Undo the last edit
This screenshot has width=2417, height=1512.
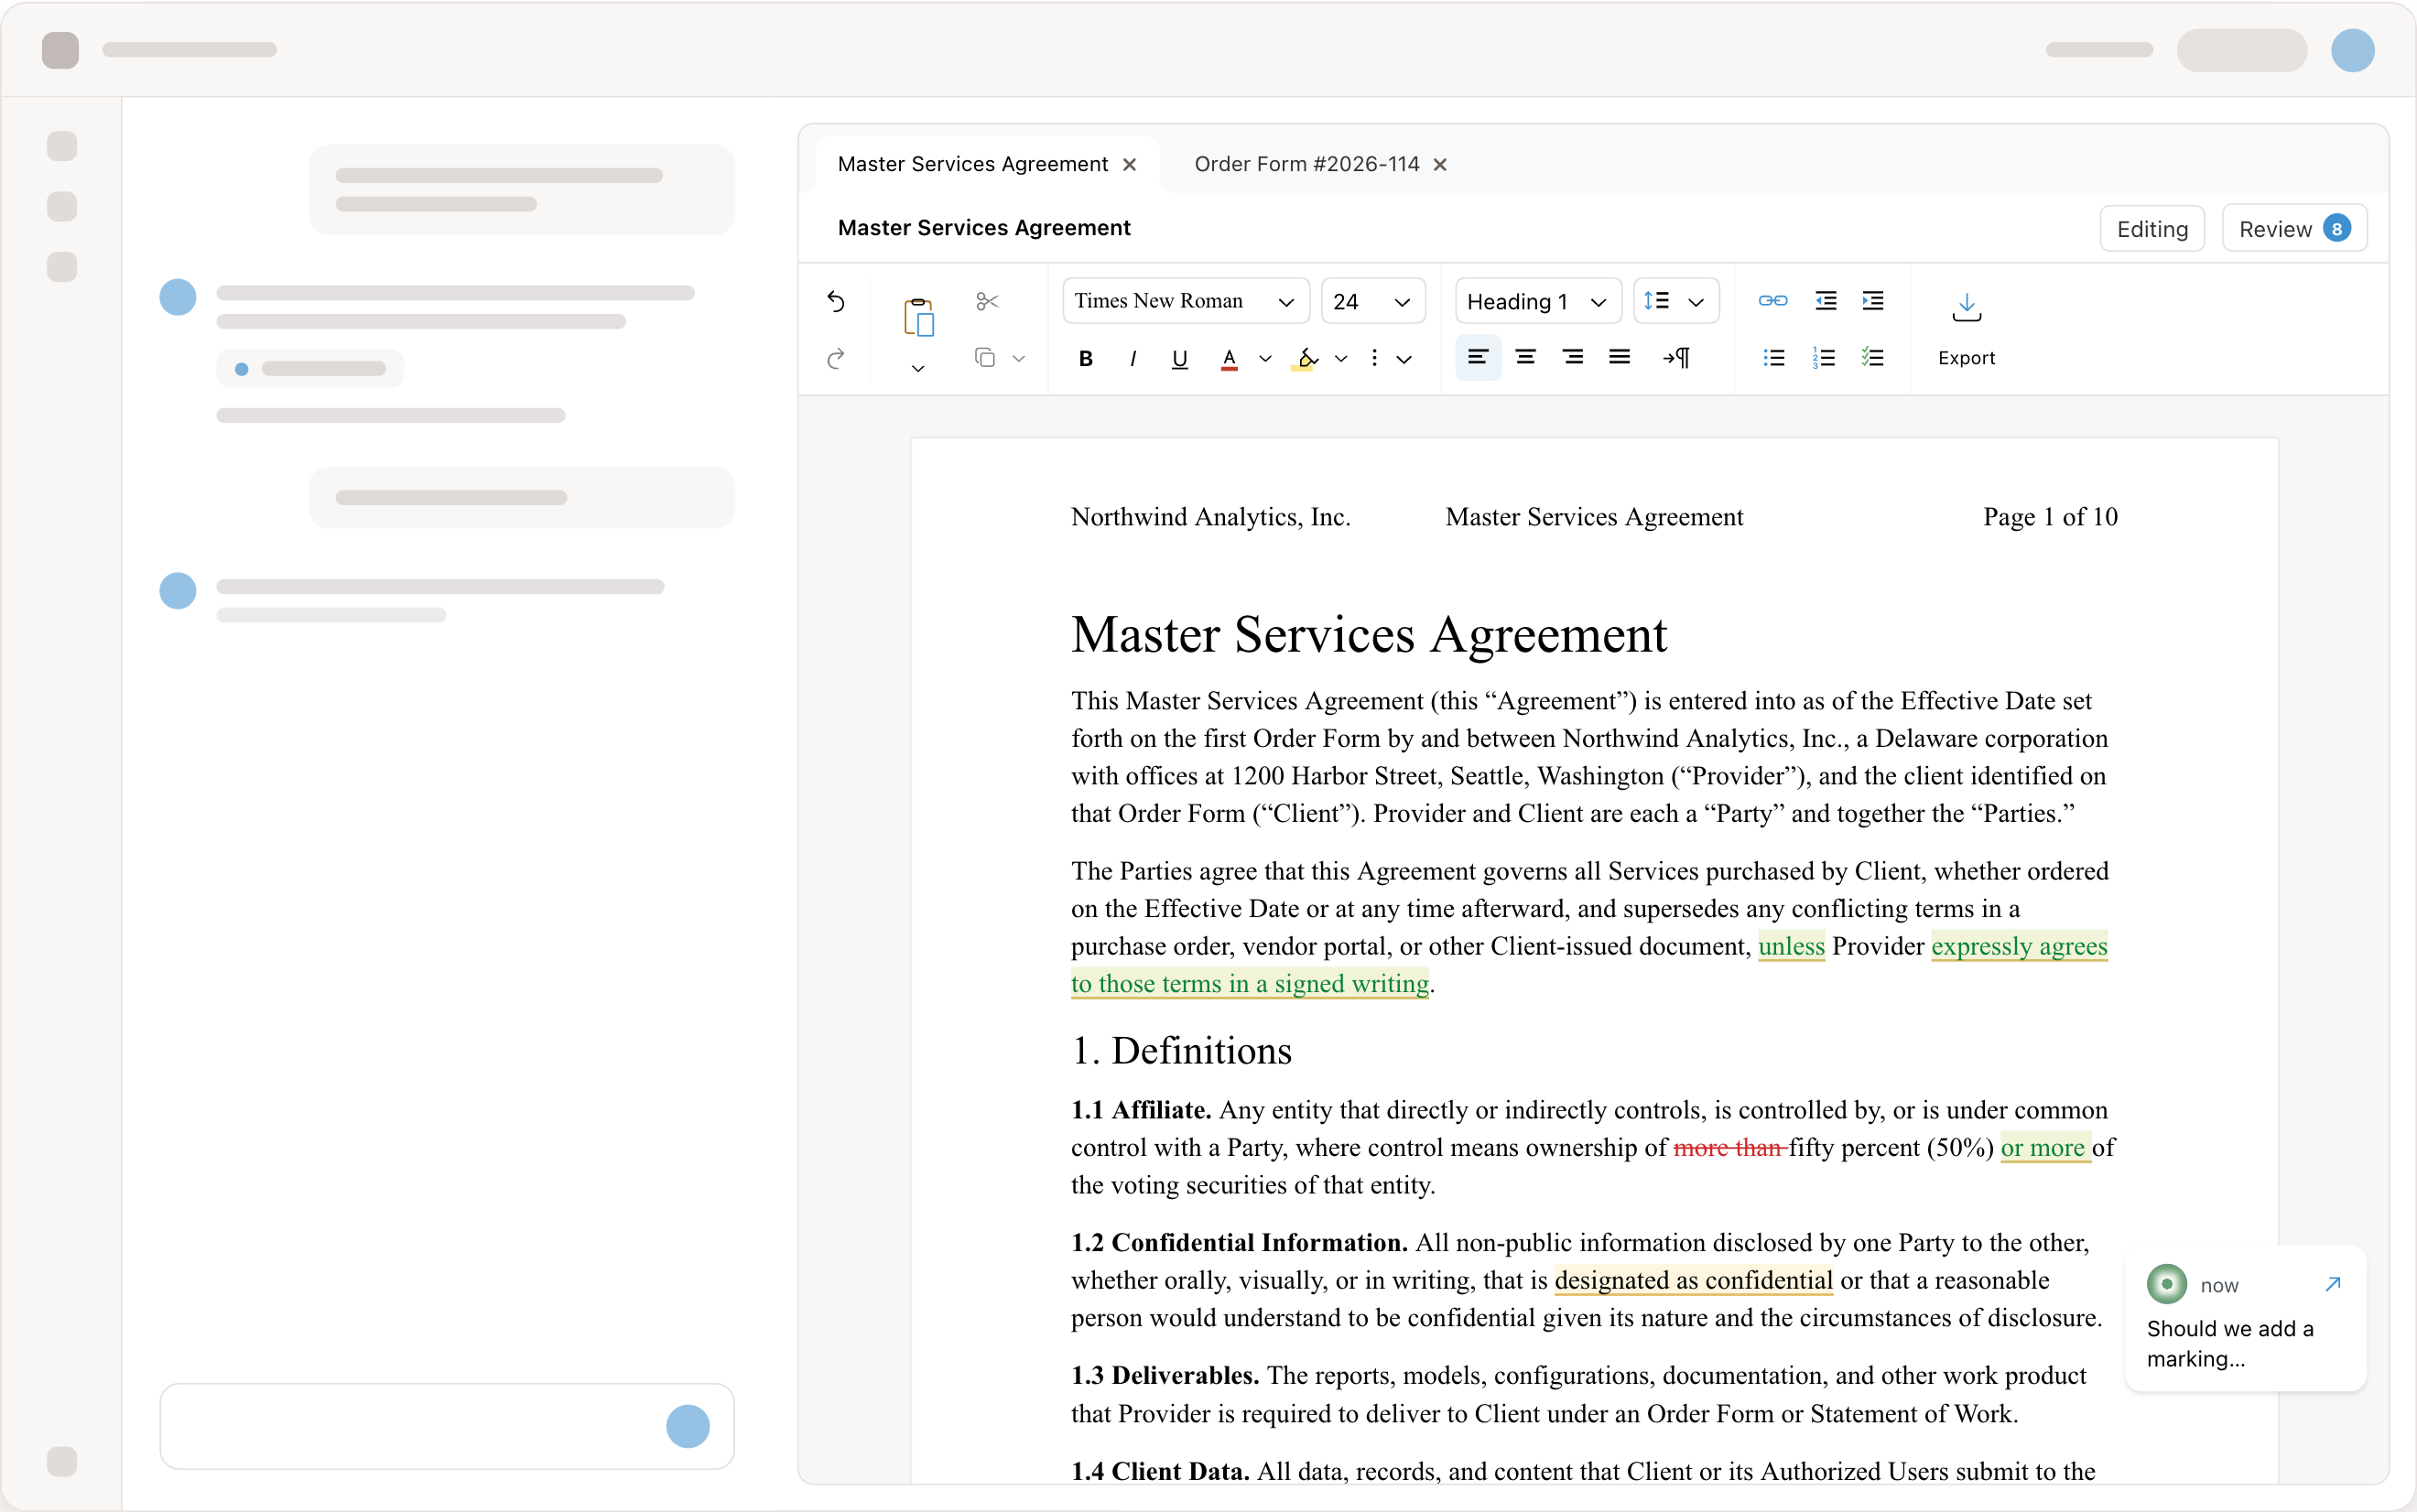coord(836,301)
